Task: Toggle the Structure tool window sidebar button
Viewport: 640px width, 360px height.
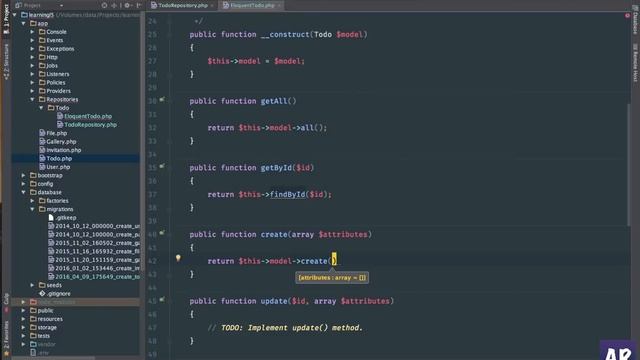Action: [6, 62]
